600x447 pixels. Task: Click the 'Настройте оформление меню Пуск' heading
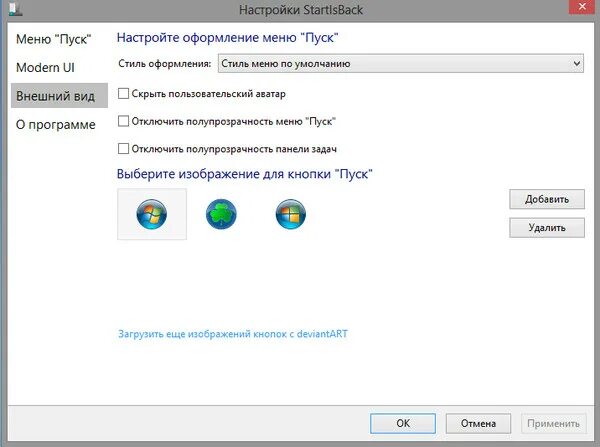(x=228, y=38)
